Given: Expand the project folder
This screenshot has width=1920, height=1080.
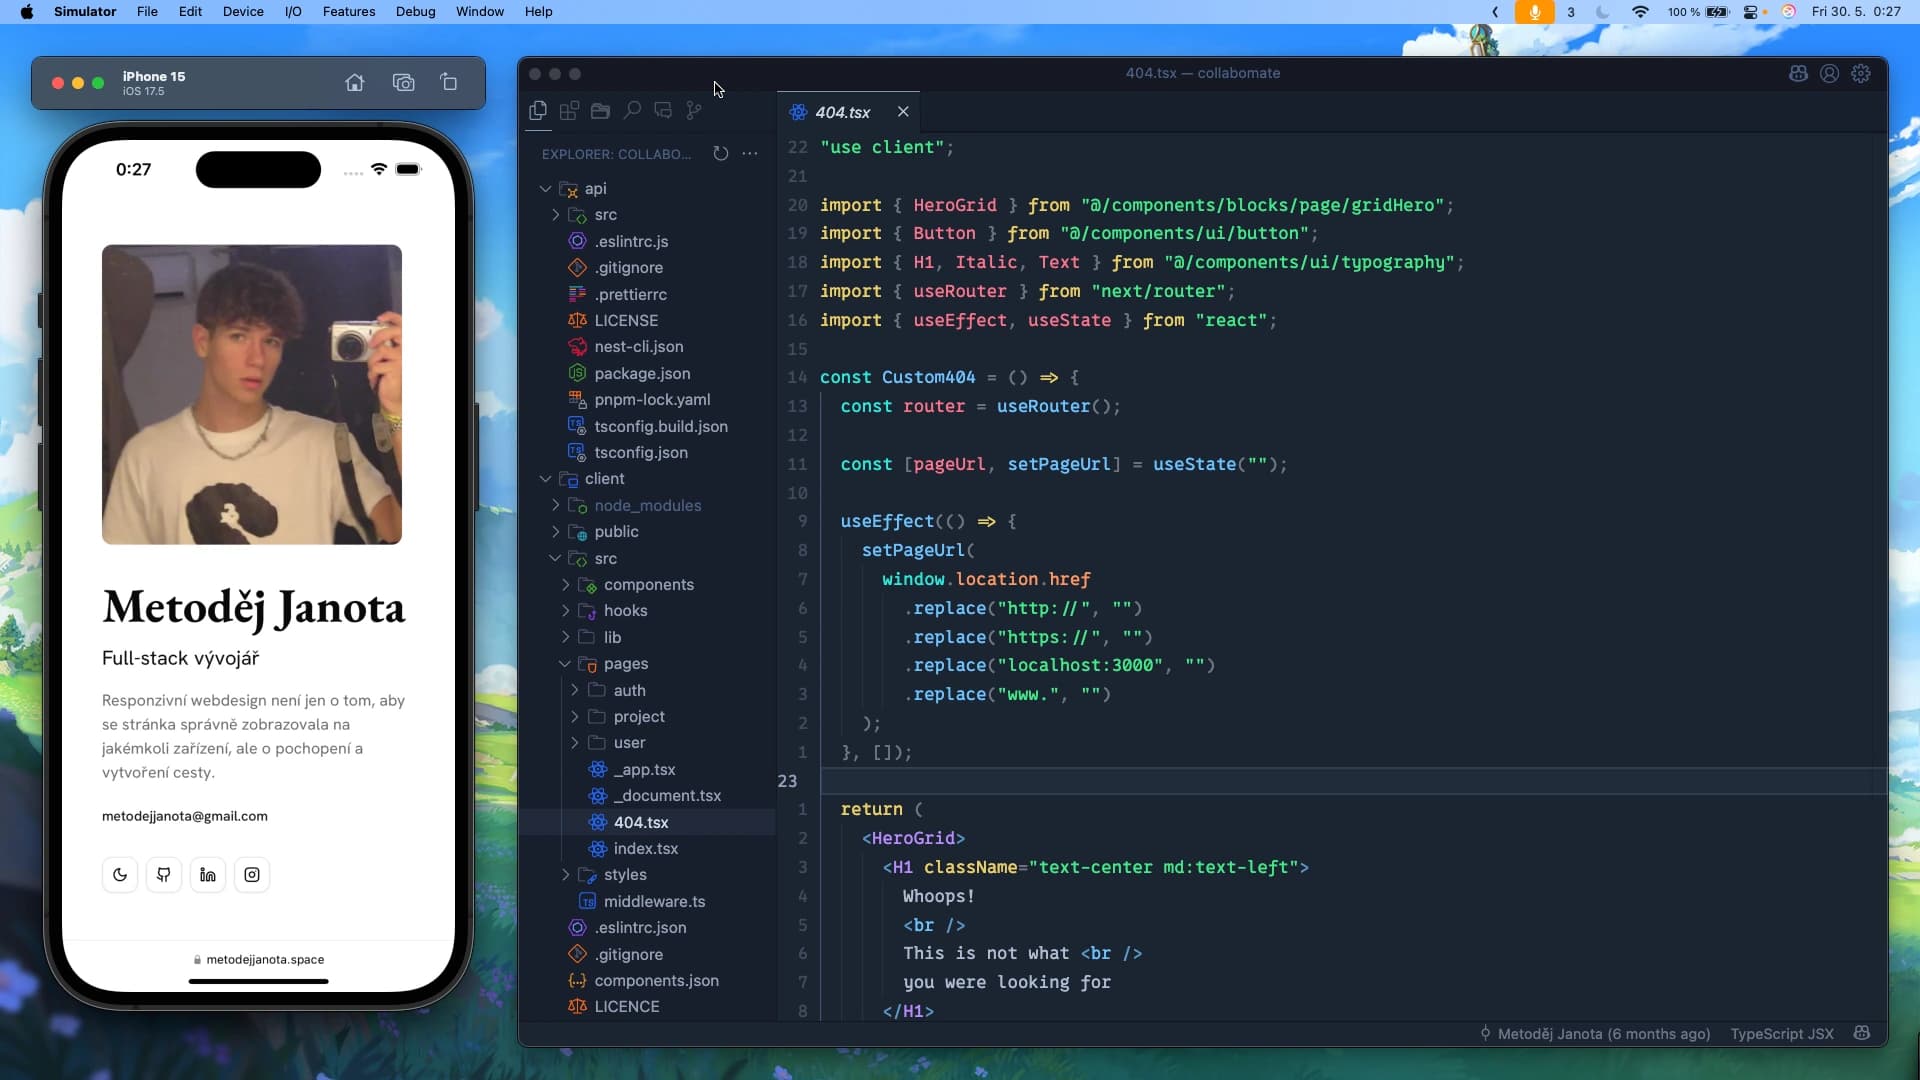Looking at the screenshot, I should pyautogui.click(x=575, y=717).
